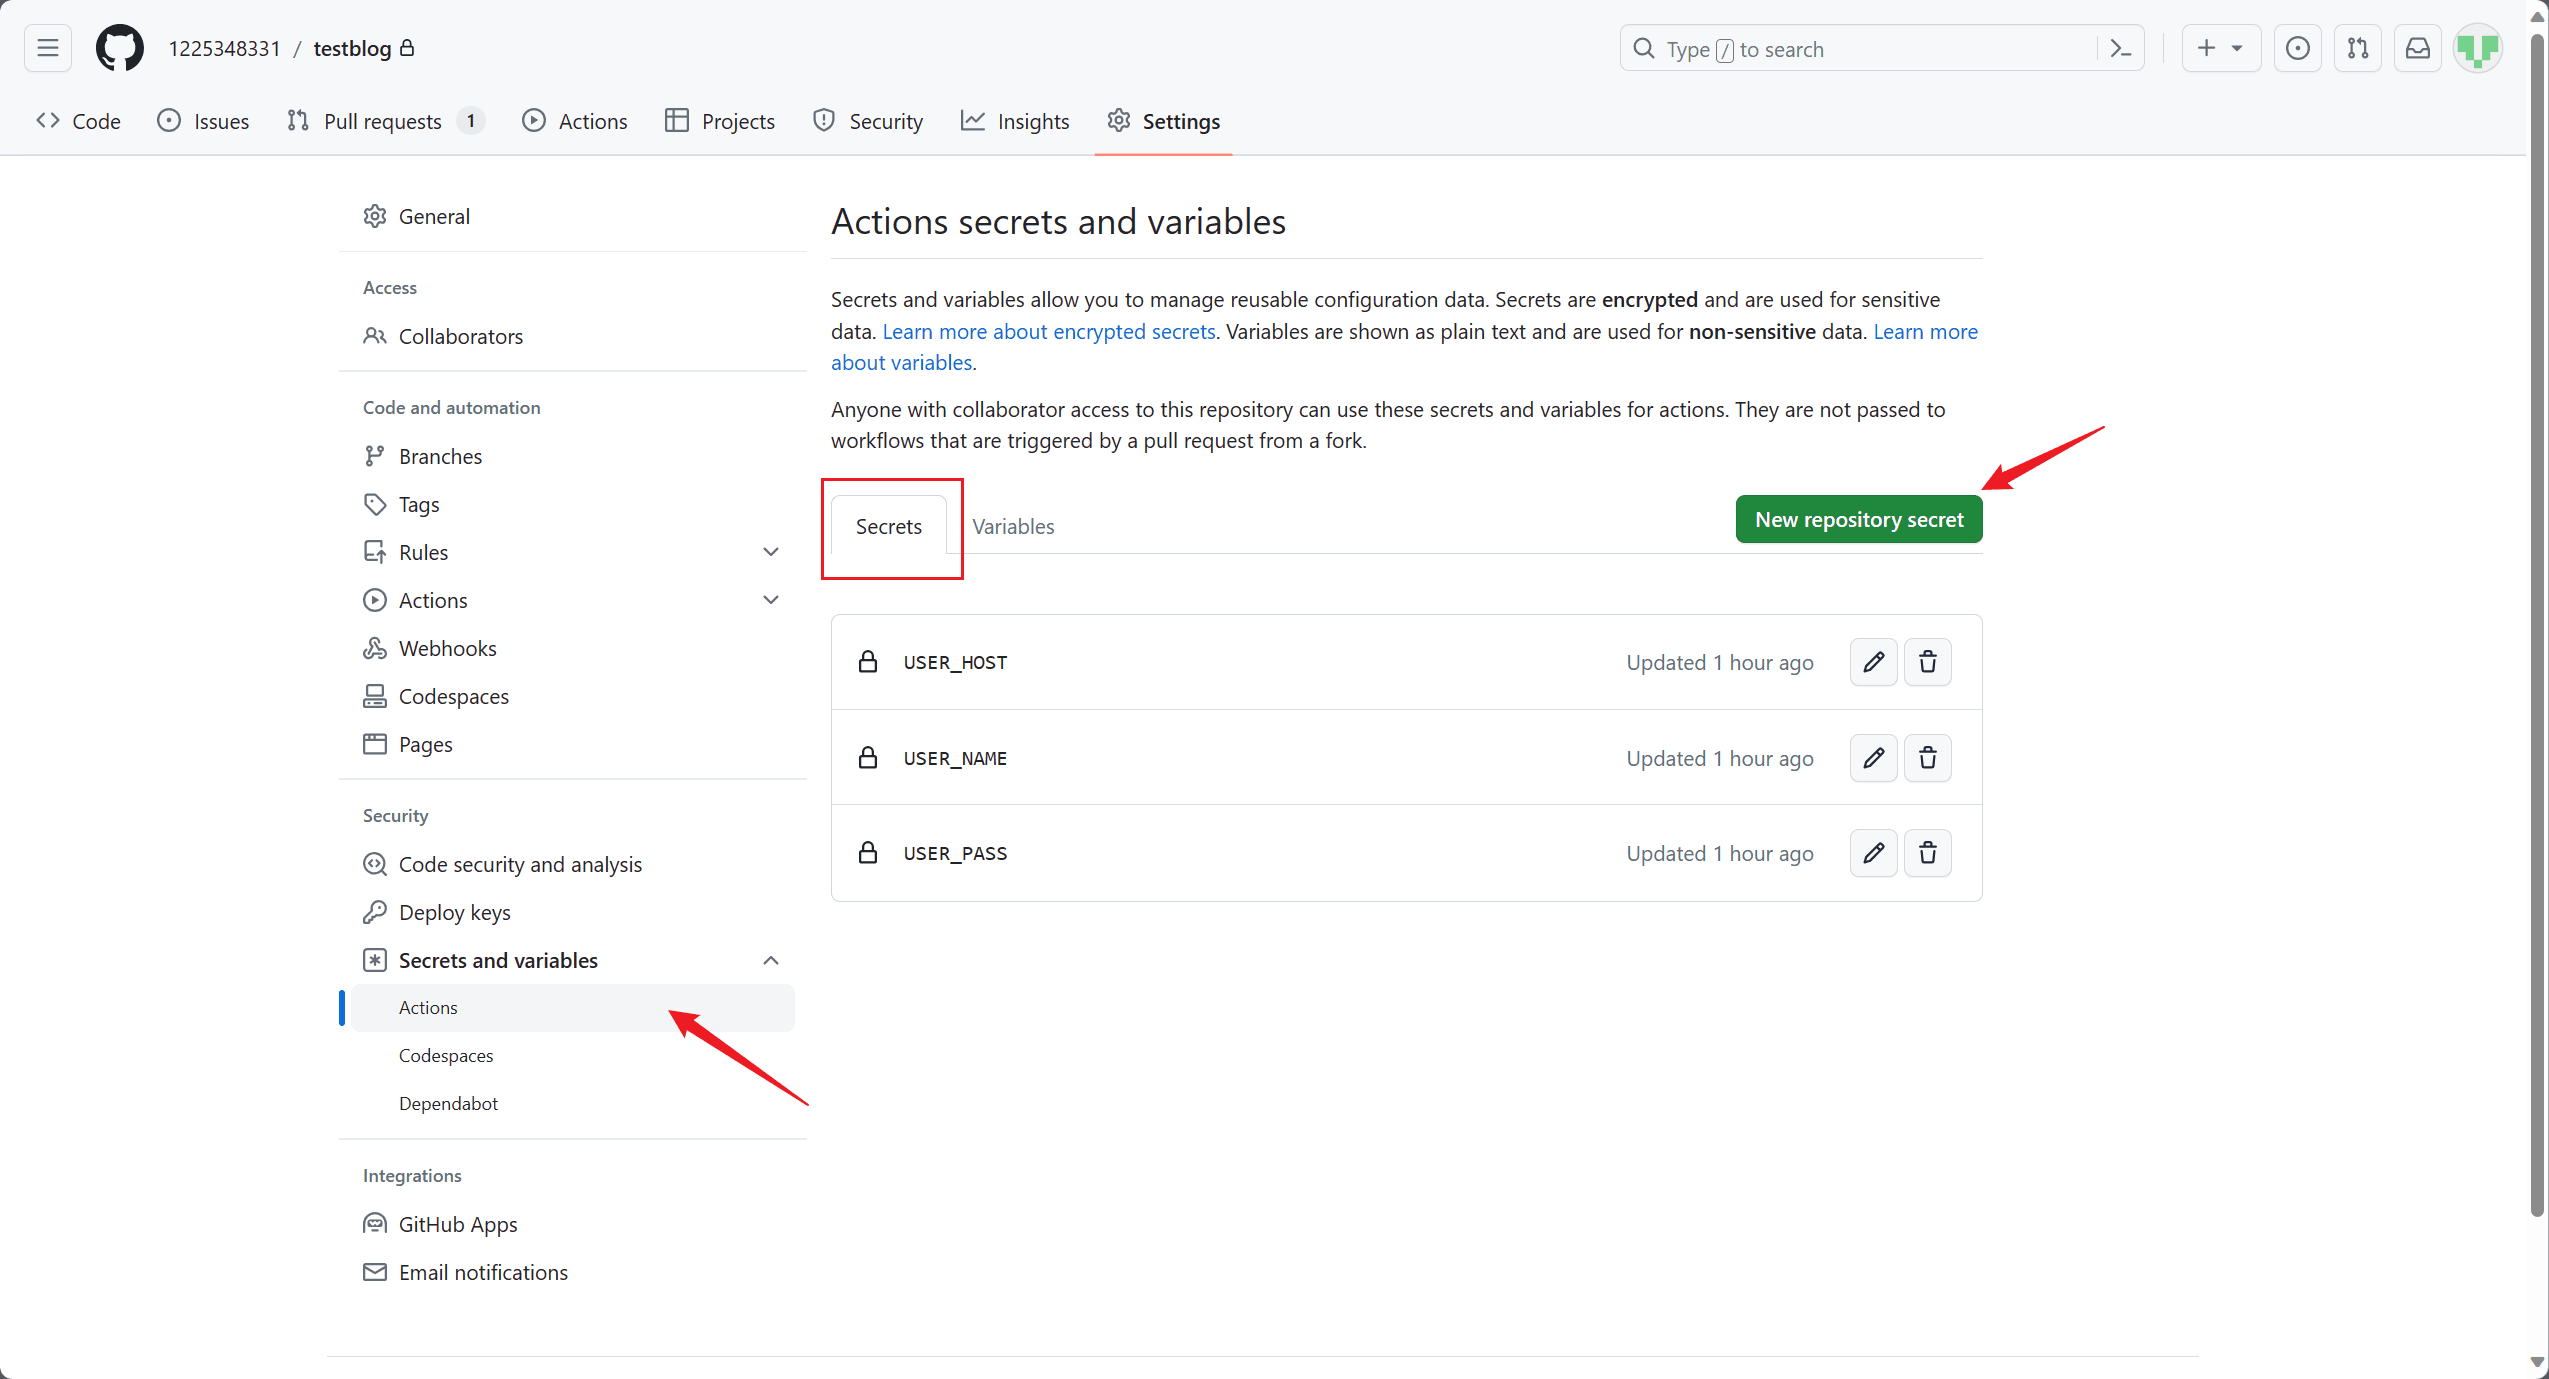Collapse the Secrets and variables section
2549x1379 pixels.
[770, 960]
